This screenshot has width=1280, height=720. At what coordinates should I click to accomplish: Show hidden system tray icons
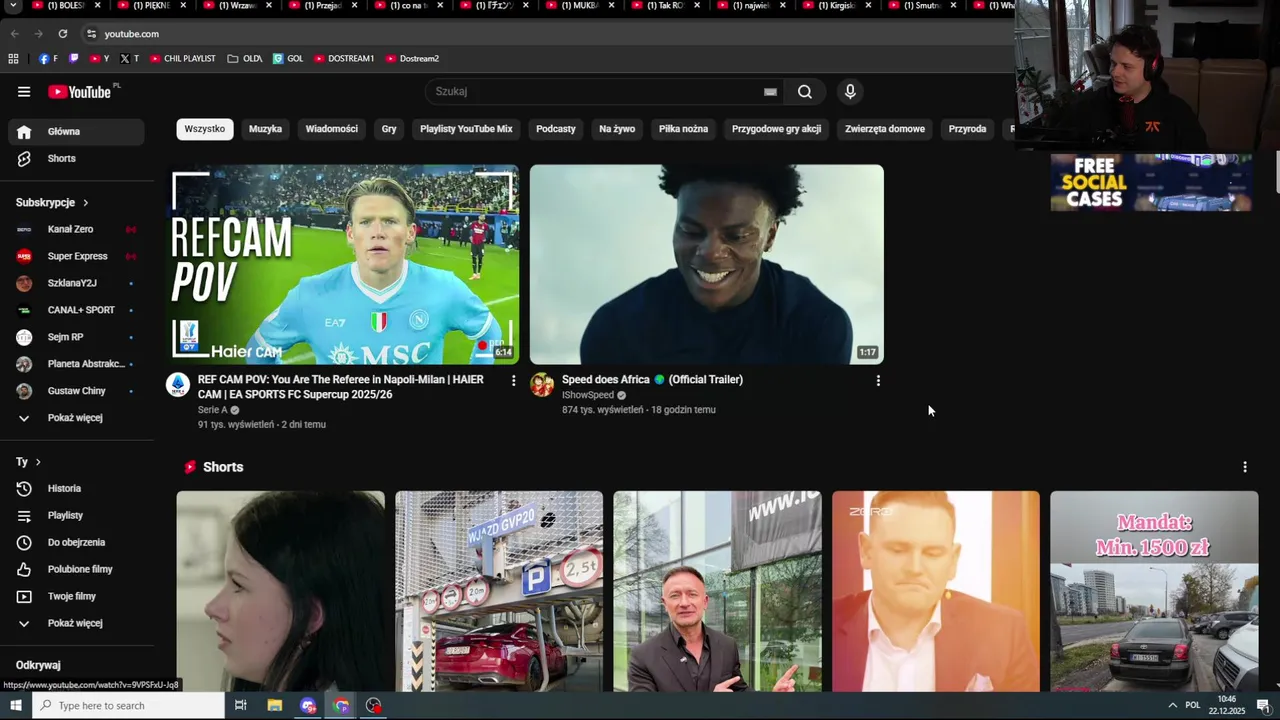pyautogui.click(x=1172, y=706)
